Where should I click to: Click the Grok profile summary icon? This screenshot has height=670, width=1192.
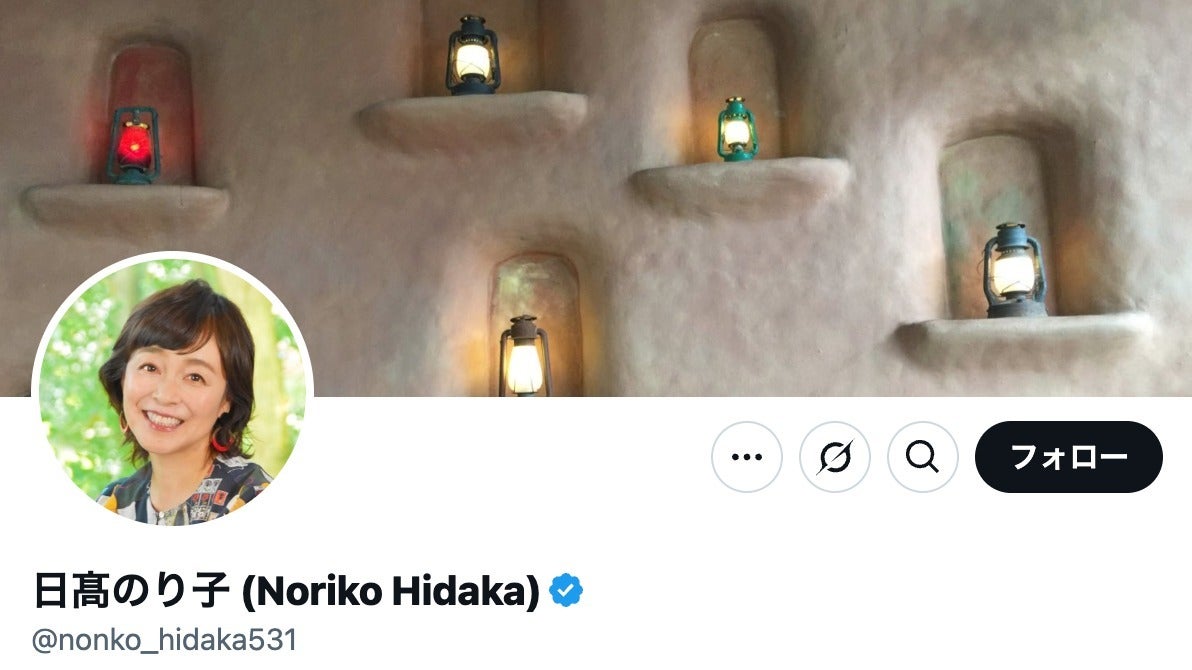[x=835, y=457]
